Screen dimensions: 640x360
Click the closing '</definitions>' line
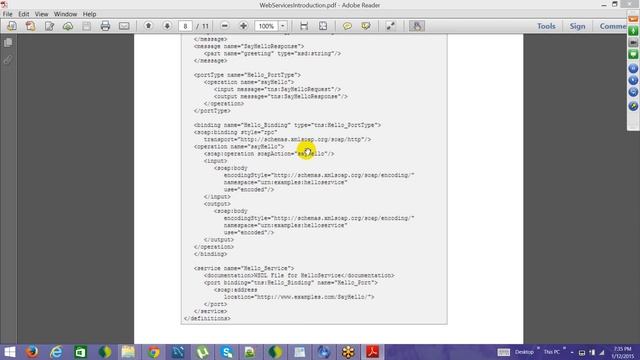click(x=207, y=318)
